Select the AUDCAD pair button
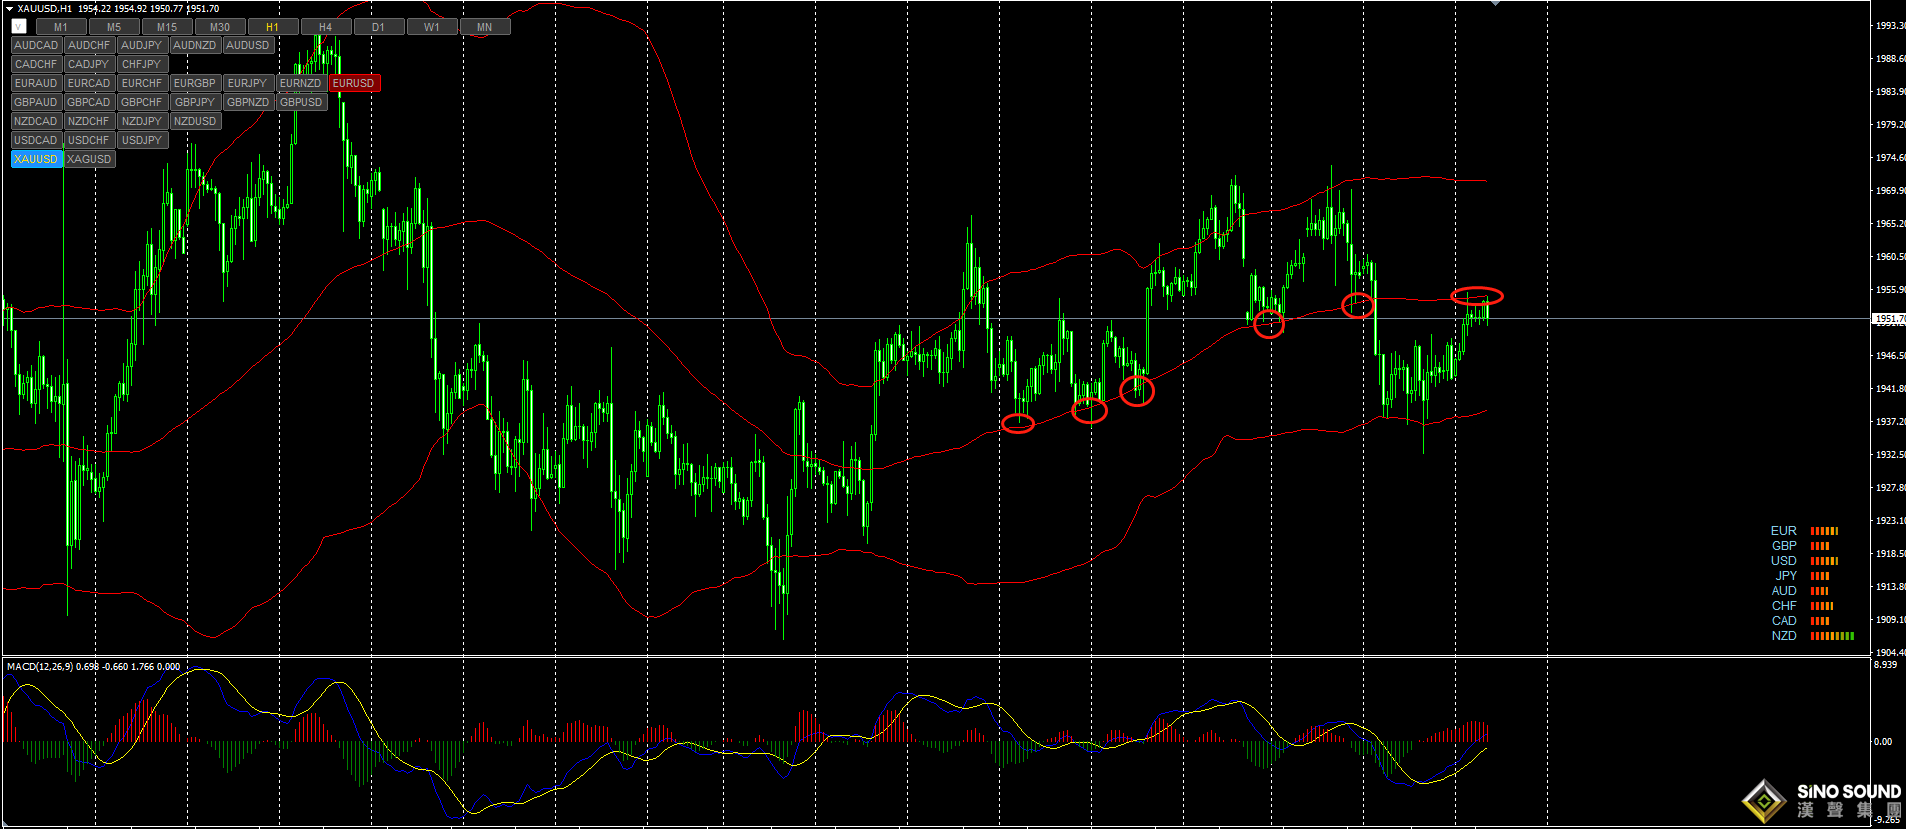This screenshot has height=829, width=1906. tap(36, 45)
